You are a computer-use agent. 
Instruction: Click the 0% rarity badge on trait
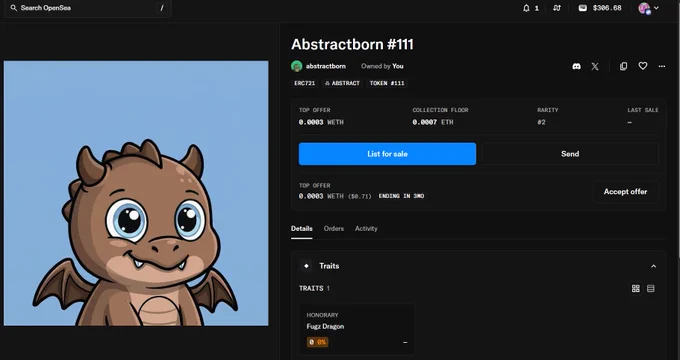coord(317,342)
